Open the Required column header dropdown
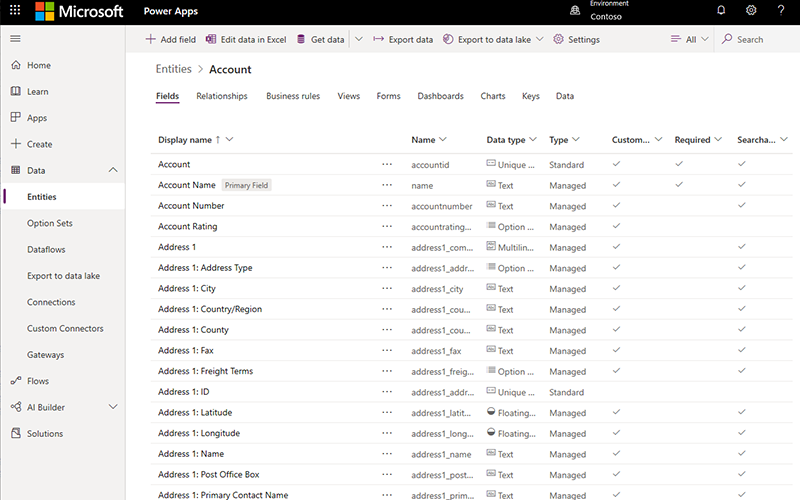This screenshot has width=800, height=500. pos(718,139)
